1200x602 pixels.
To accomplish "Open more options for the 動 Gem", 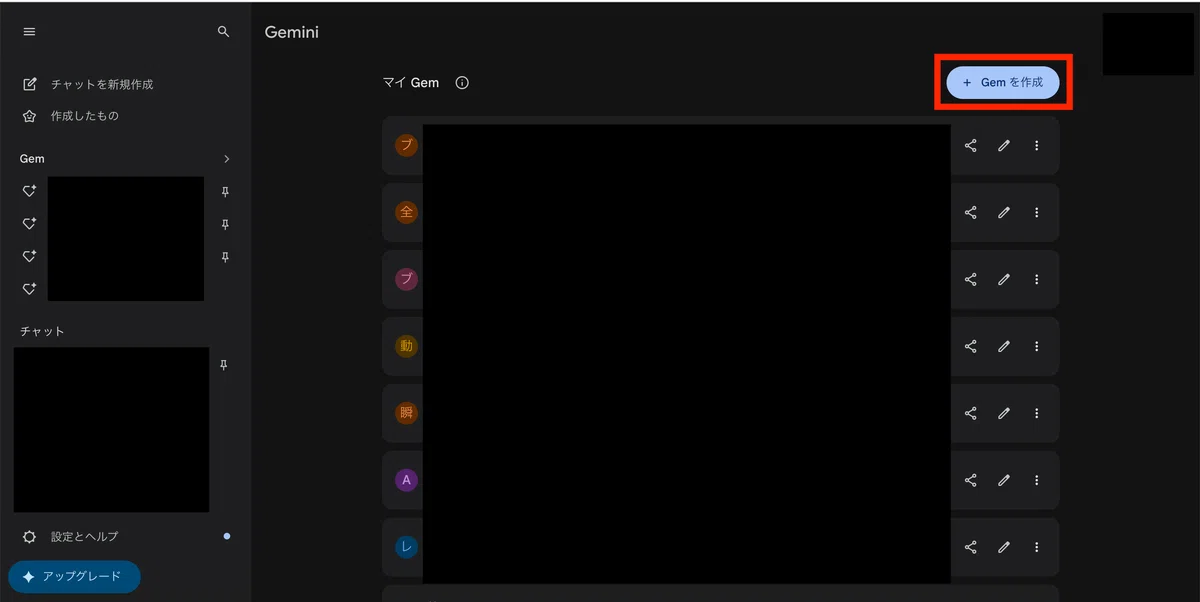I will [x=1037, y=346].
